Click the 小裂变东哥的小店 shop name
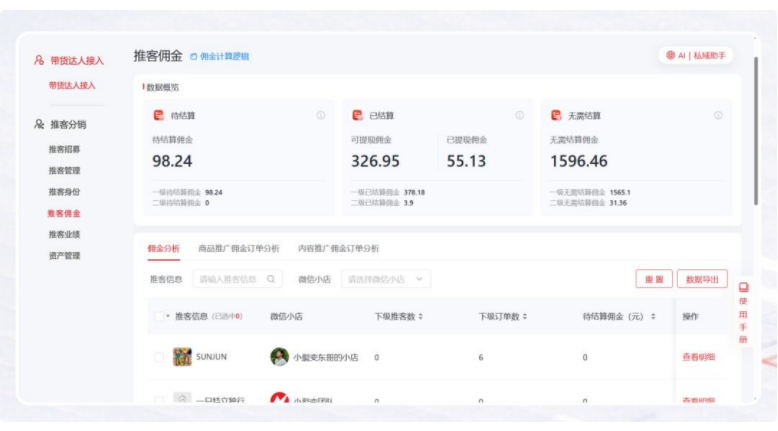 325,357
